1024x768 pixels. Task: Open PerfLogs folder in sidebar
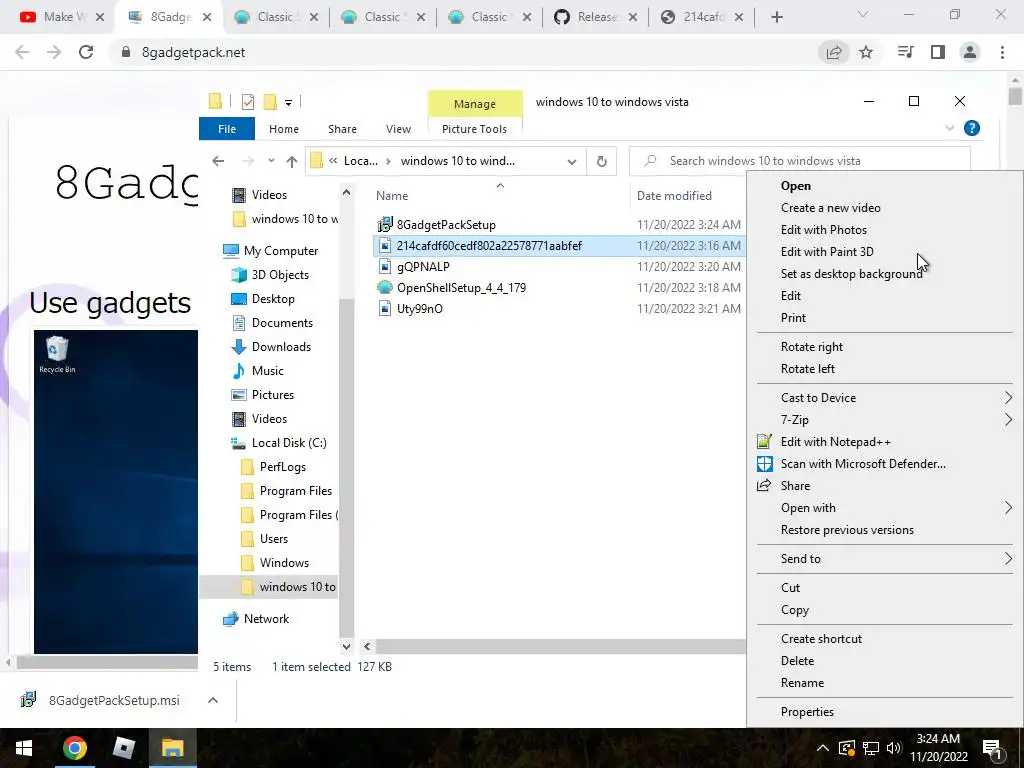(x=283, y=467)
